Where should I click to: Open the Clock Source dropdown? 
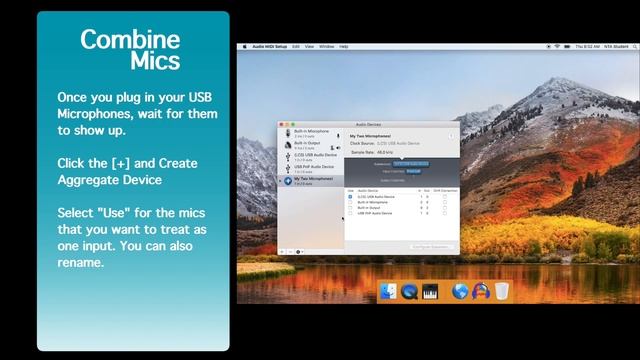coord(398,144)
